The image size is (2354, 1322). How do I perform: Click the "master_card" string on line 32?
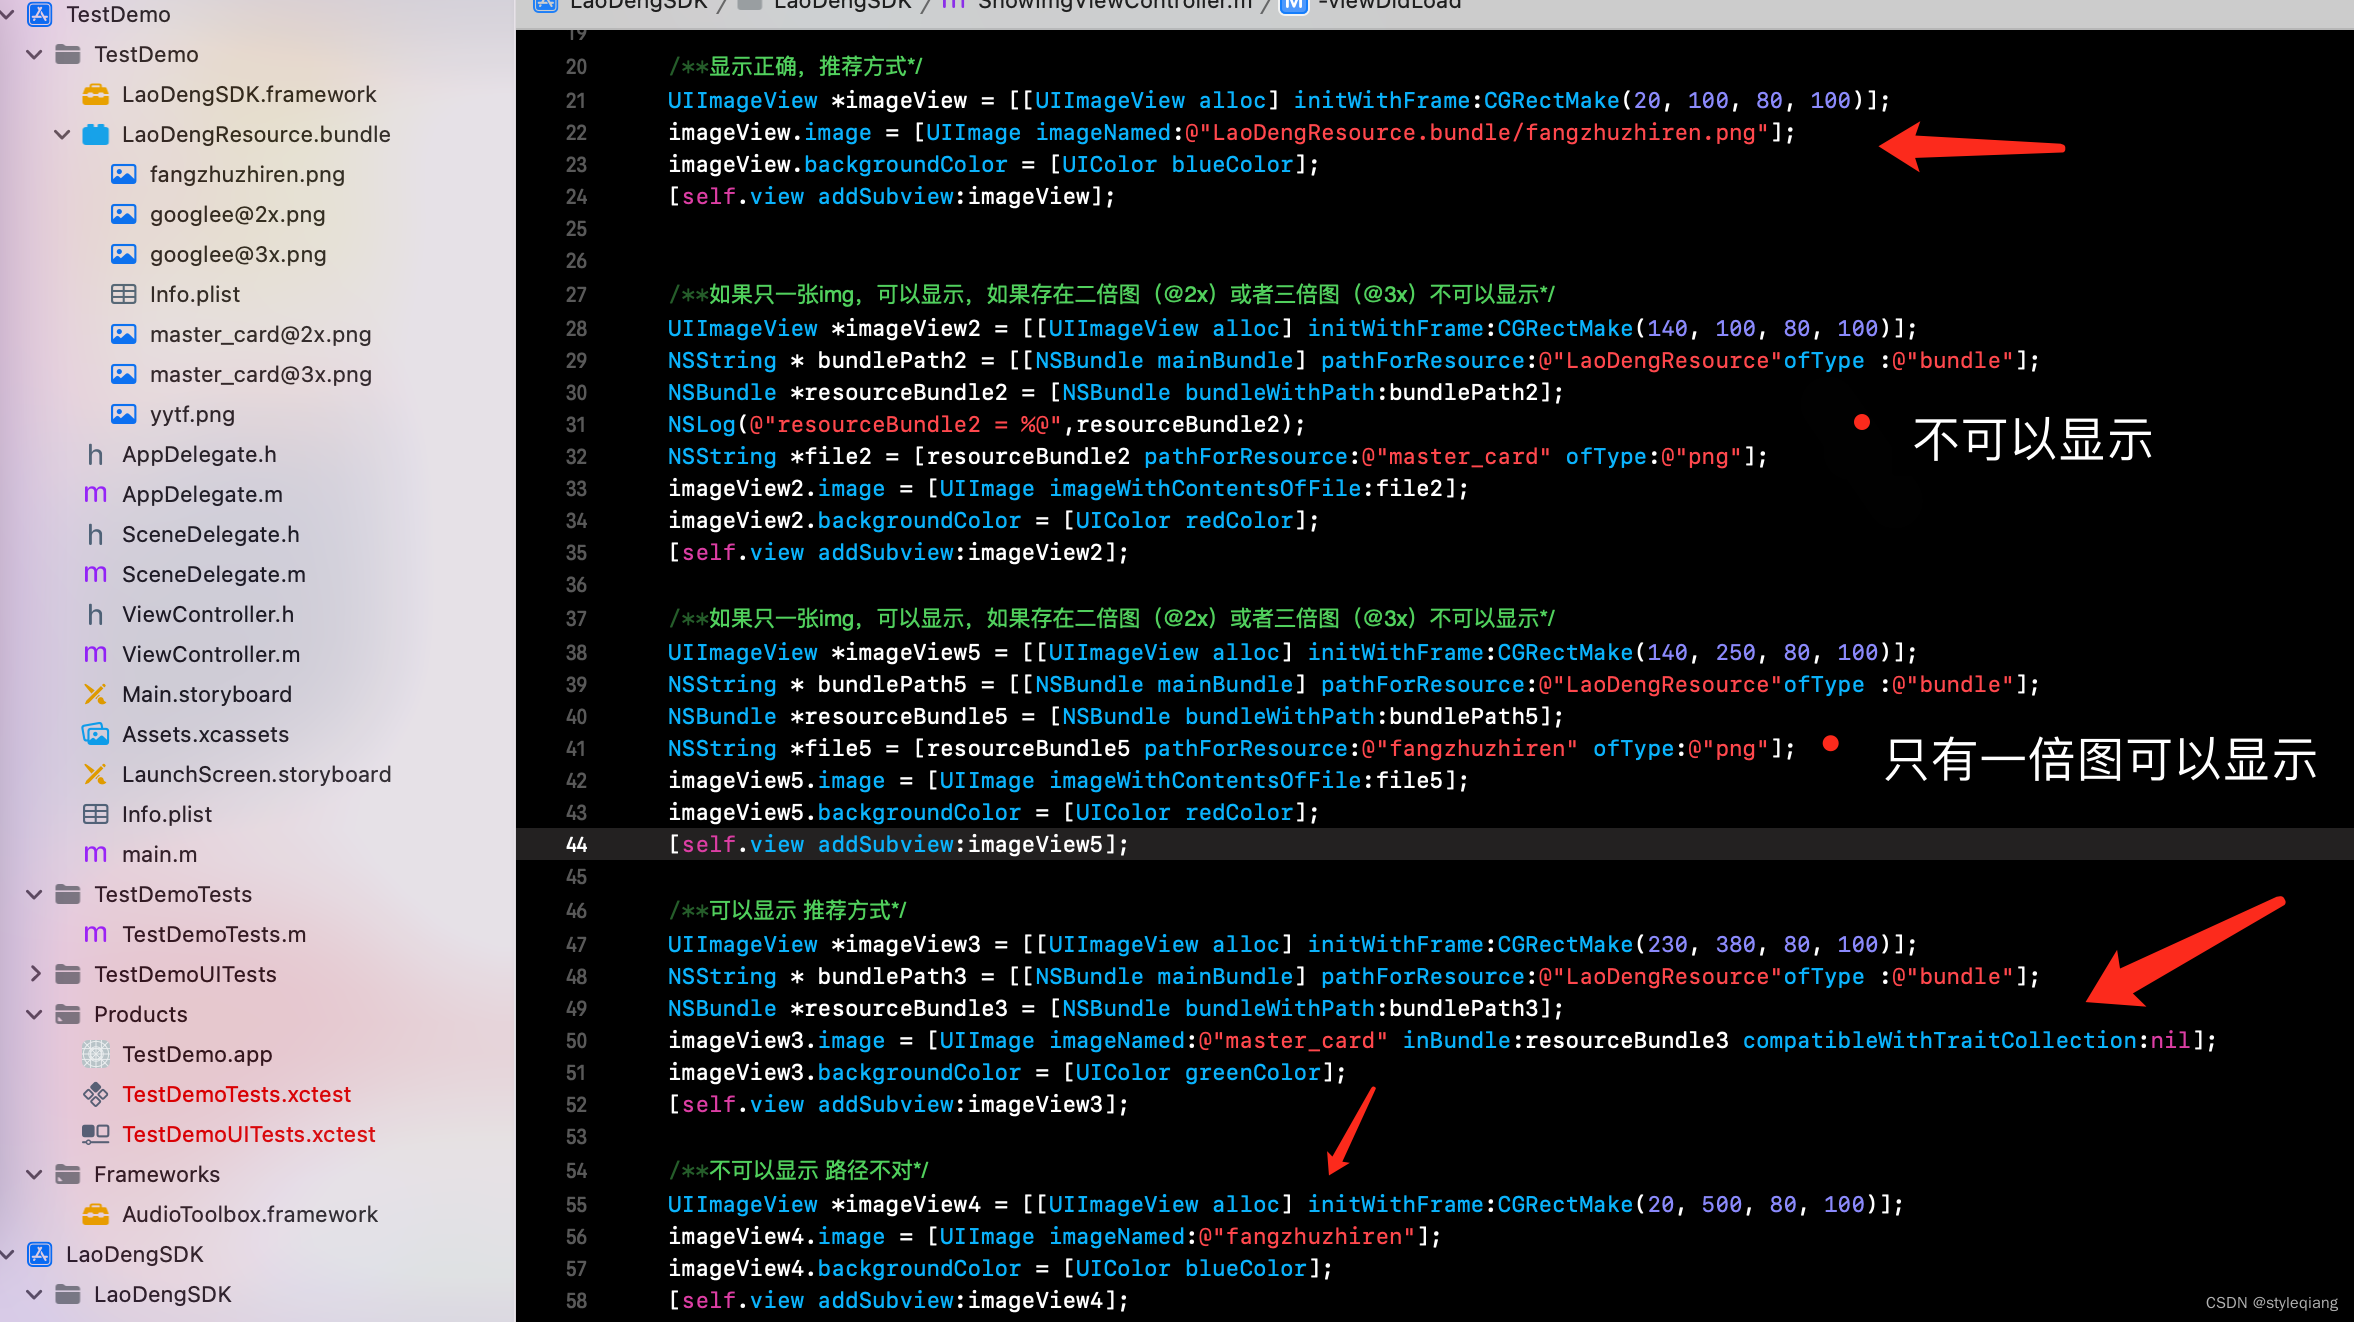[x=1456, y=457]
